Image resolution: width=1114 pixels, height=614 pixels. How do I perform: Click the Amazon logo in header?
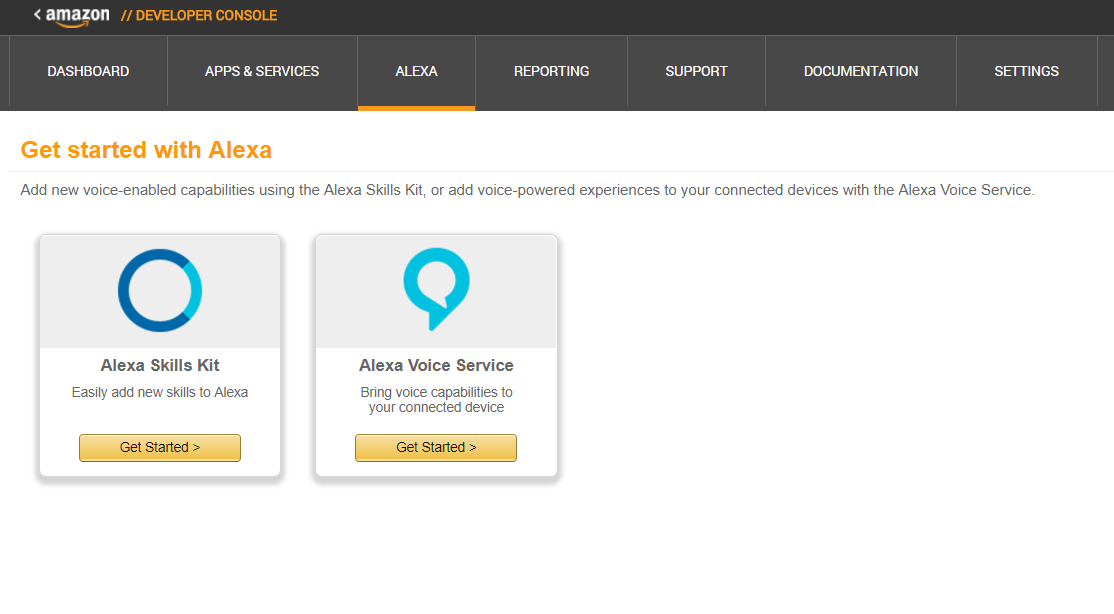[x=77, y=16]
